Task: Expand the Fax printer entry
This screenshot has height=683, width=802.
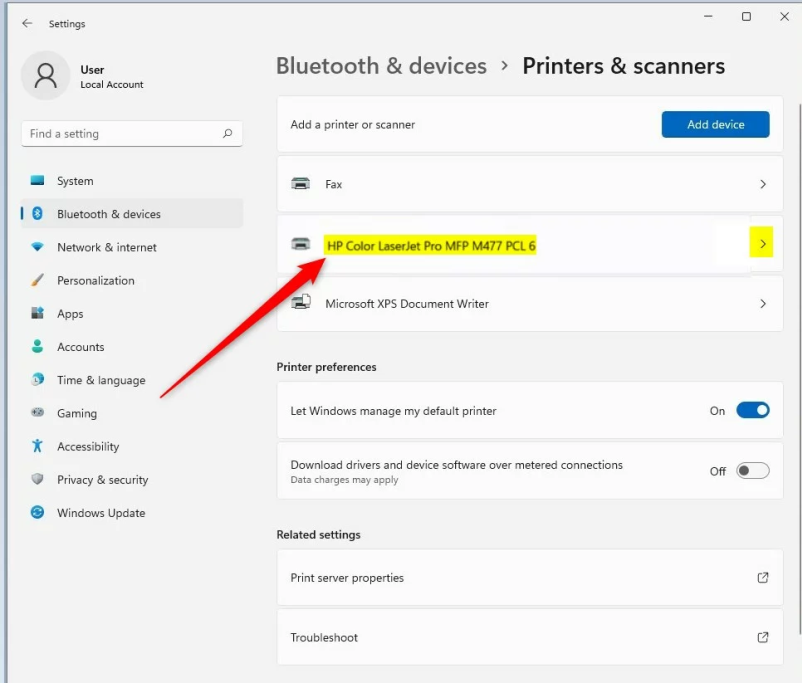Action: (762, 183)
